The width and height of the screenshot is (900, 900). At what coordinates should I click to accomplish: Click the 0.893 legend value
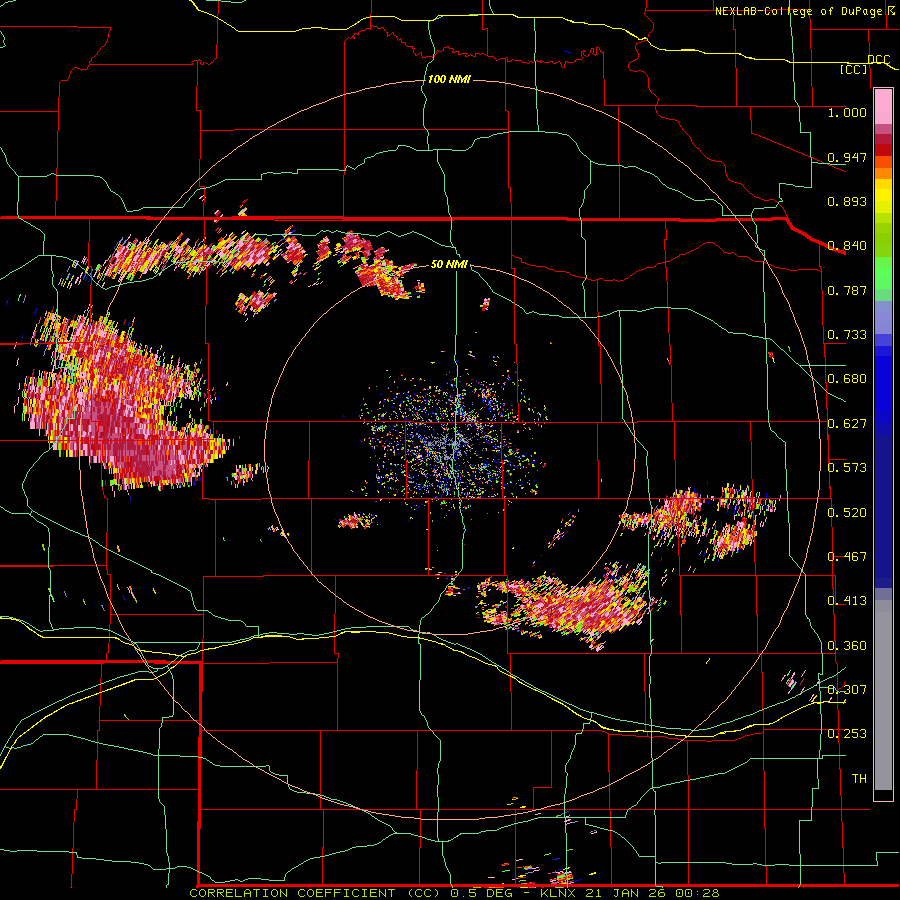pyautogui.click(x=847, y=201)
